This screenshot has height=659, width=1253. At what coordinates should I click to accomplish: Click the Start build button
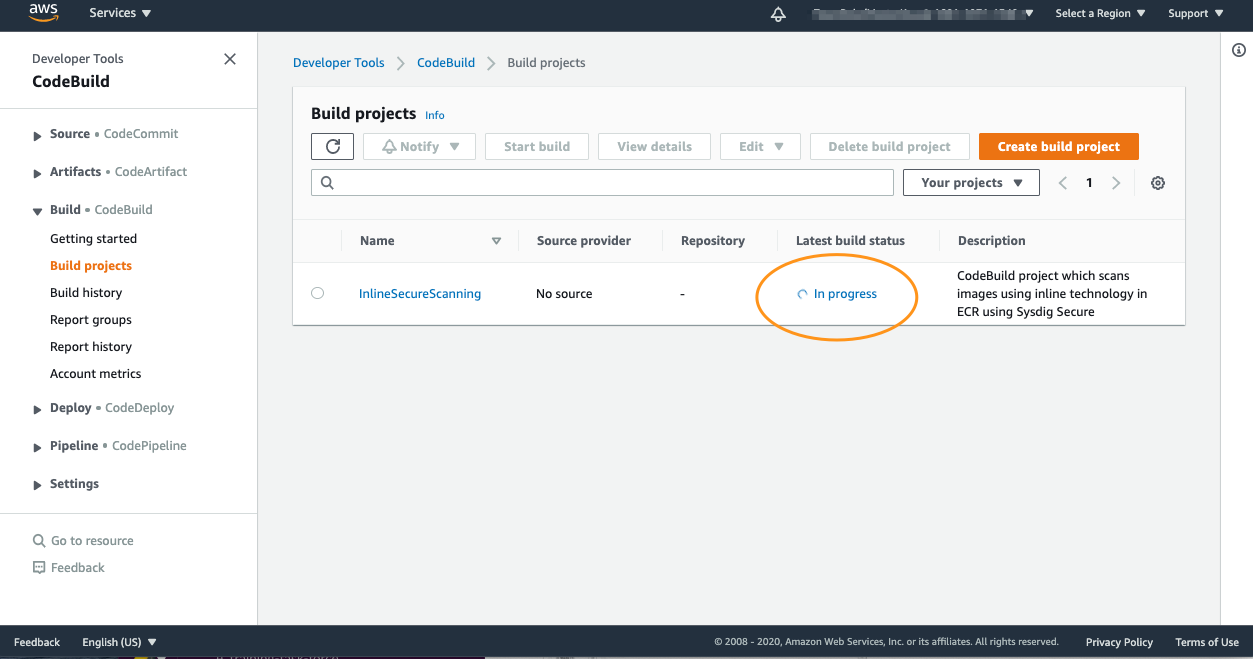click(537, 146)
